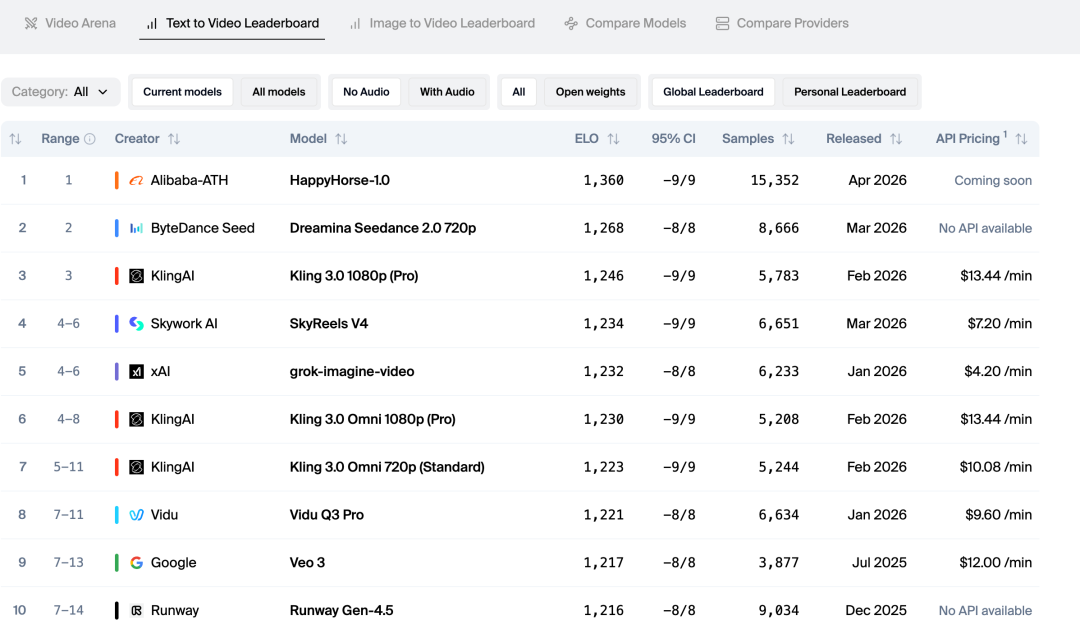Click the ByteDance Seed logo icon
Image resolution: width=1080 pixels, height=634 pixels.
(x=137, y=229)
